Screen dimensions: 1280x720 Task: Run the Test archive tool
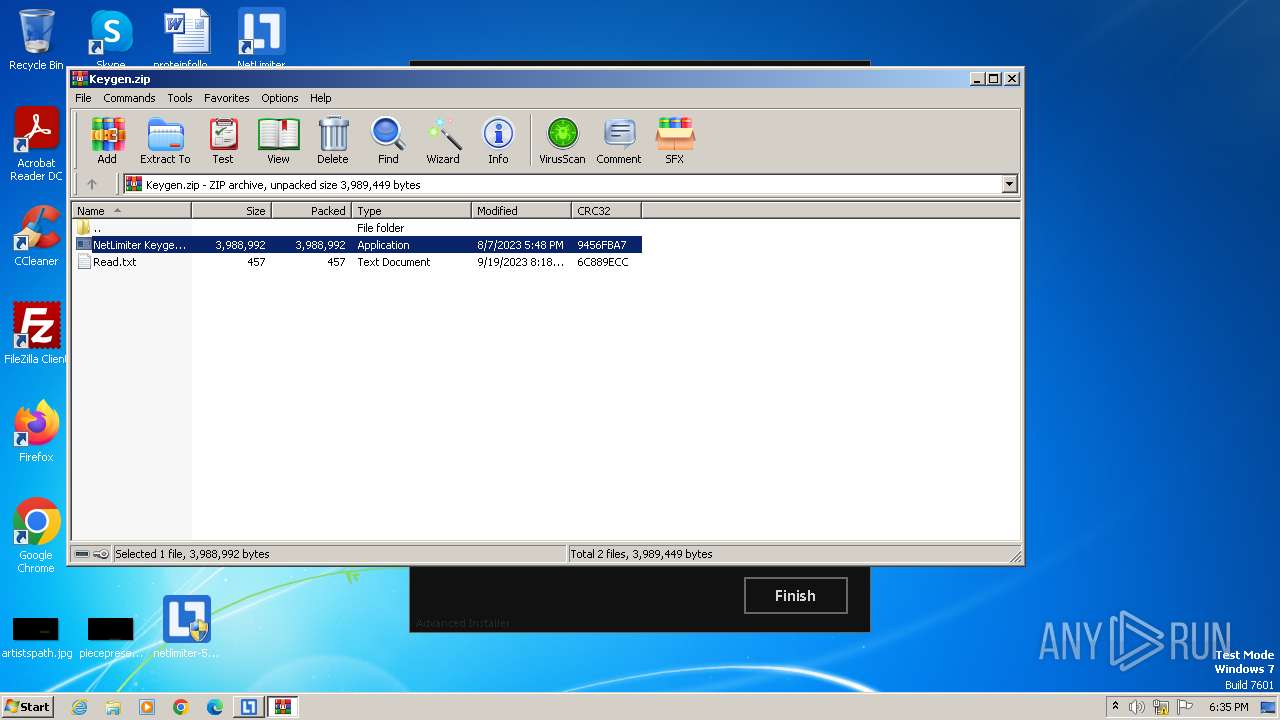223,141
